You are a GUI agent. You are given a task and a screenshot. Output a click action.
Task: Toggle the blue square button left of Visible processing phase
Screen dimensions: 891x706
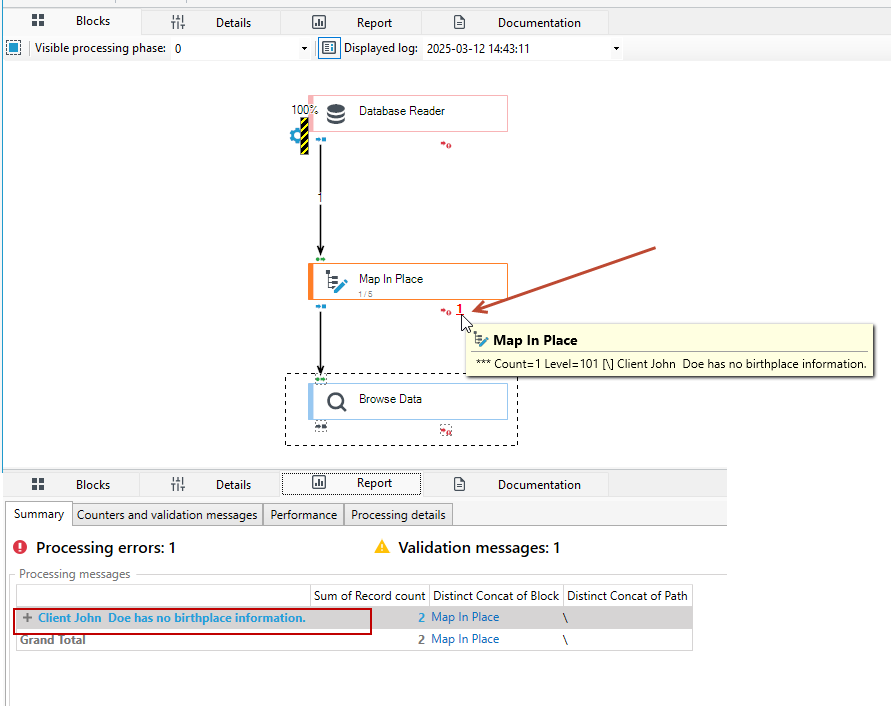pyautogui.click(x=14, y=48)
